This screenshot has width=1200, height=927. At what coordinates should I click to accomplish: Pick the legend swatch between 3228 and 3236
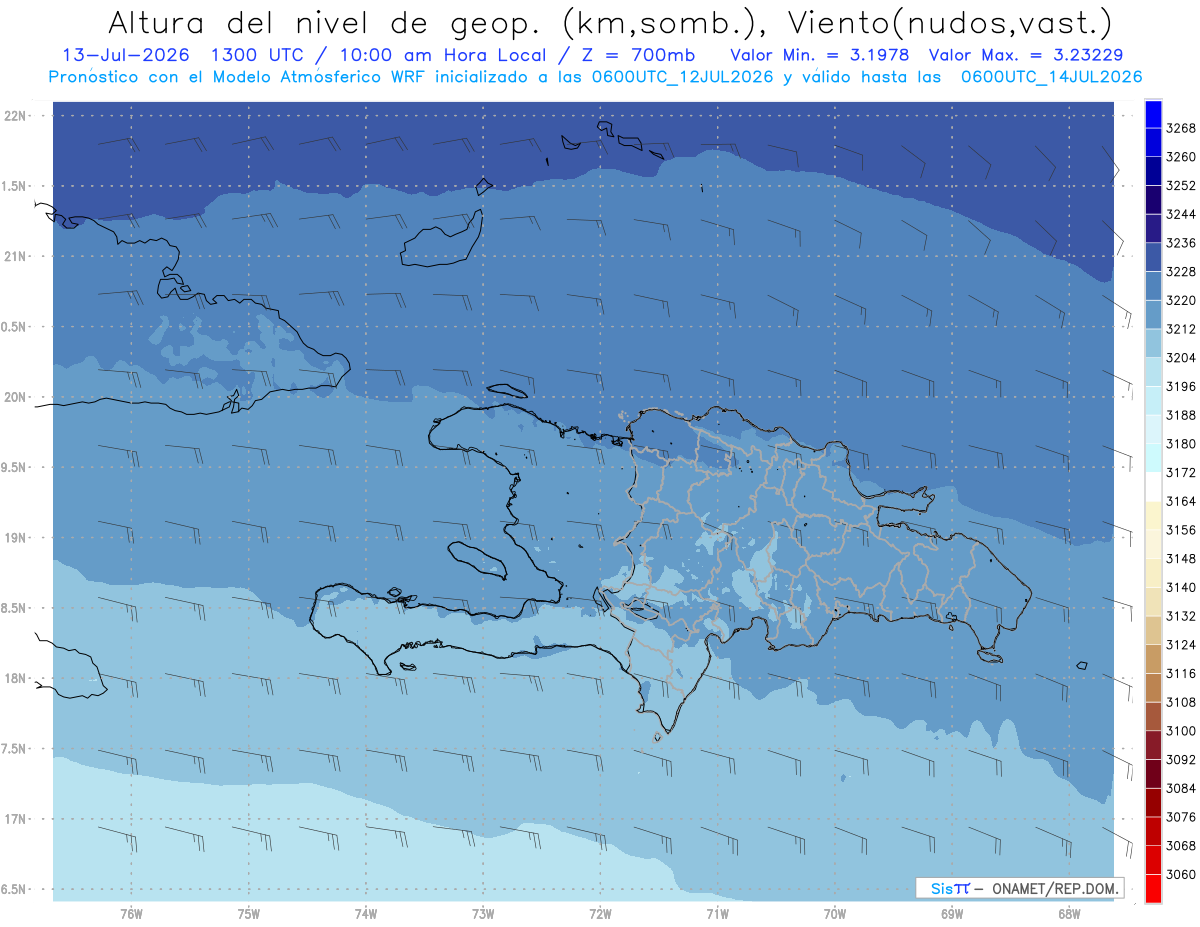point(1153,257)
